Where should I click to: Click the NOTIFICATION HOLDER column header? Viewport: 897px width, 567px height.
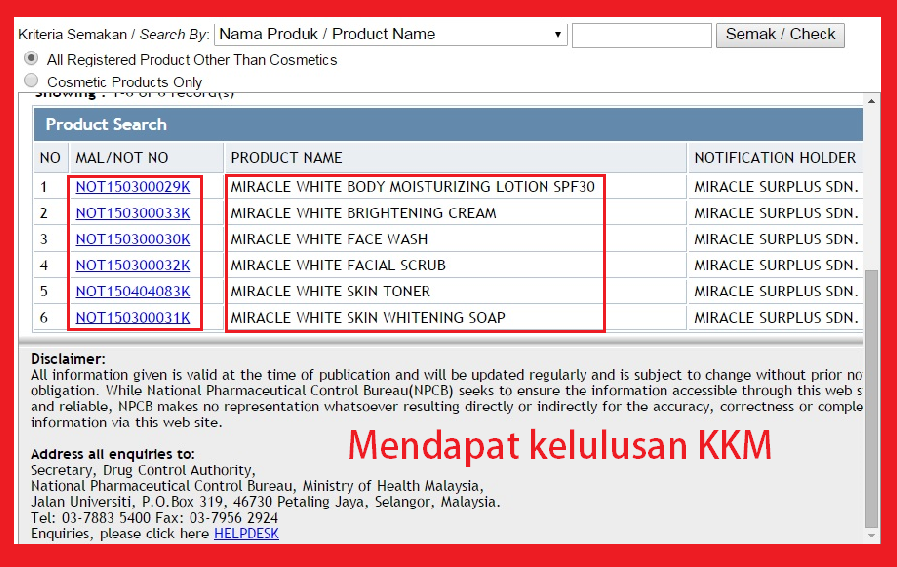776,158
